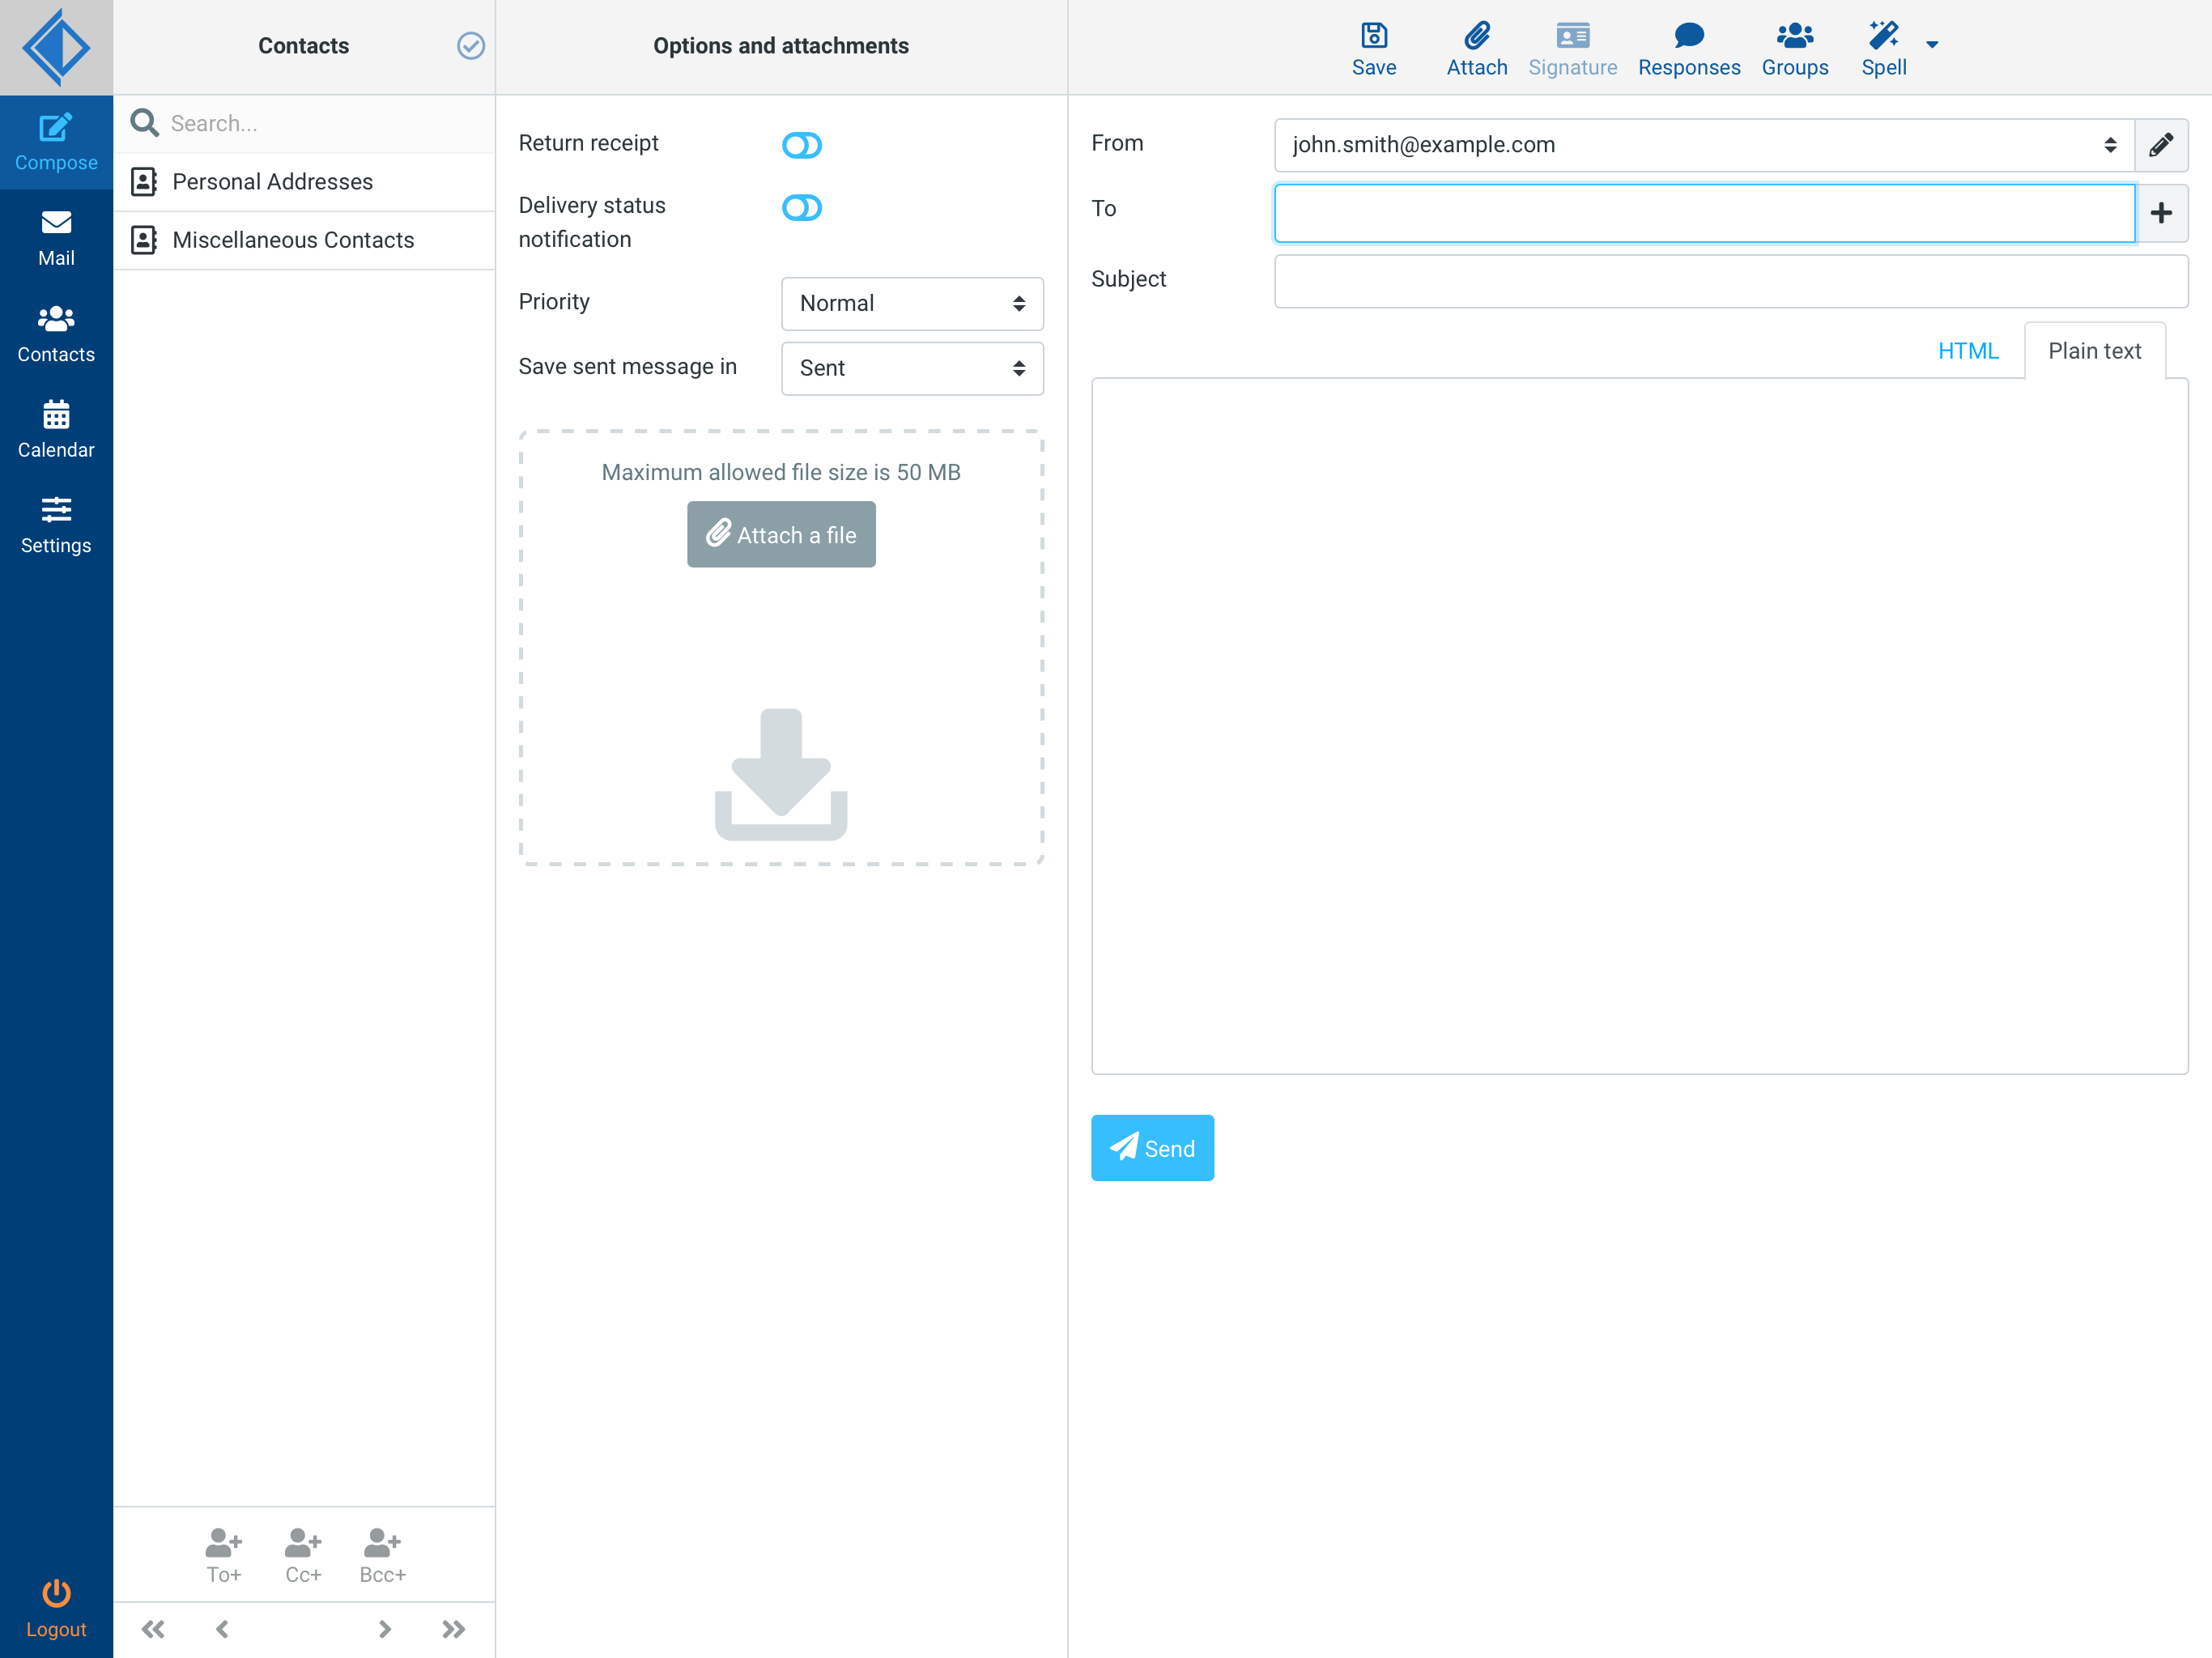Select the Plain text tab
2212x1658 pixels.
click(2093, 351)
